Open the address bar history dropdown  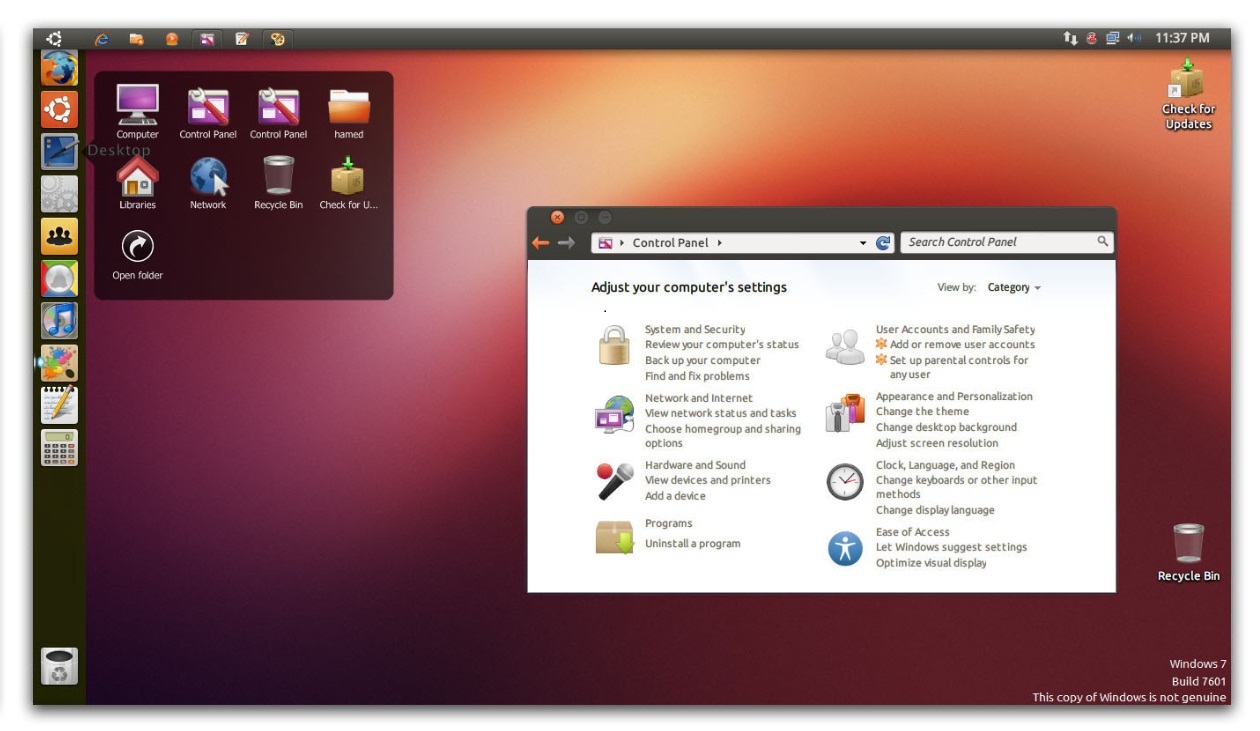pyautogui.click(x=865, y=242)
